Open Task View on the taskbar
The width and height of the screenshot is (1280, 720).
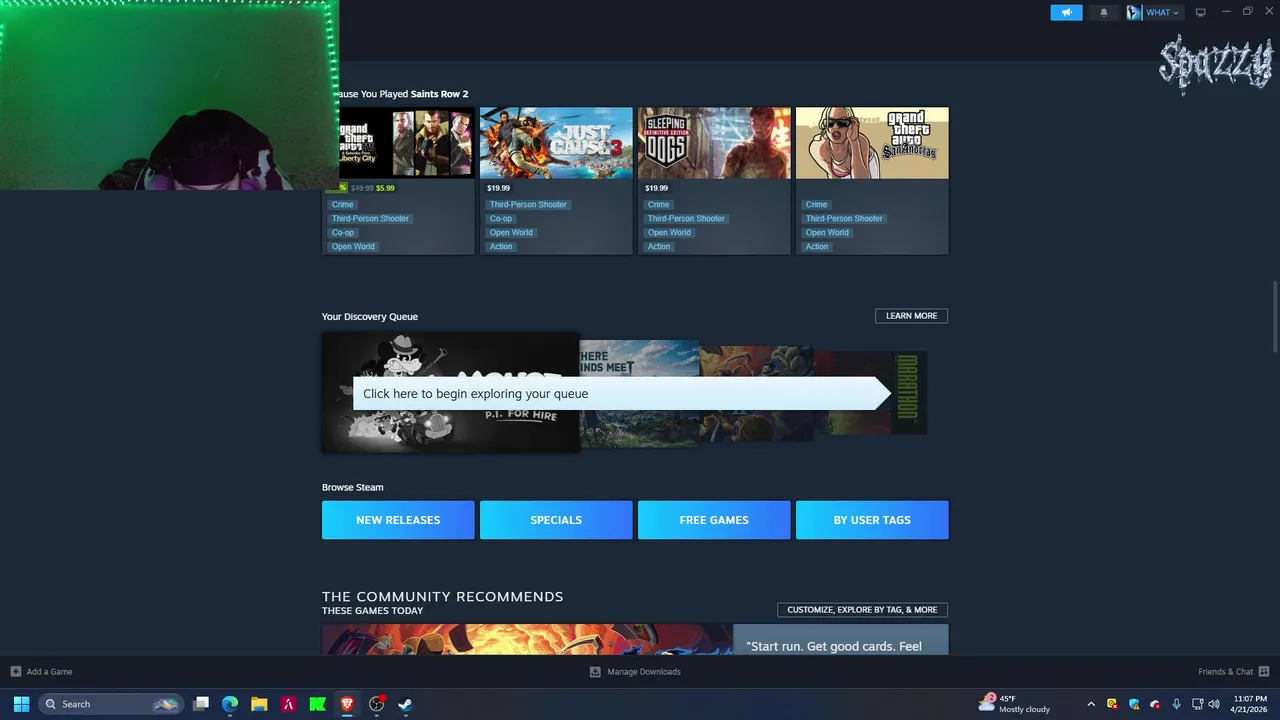pos(201,704)
